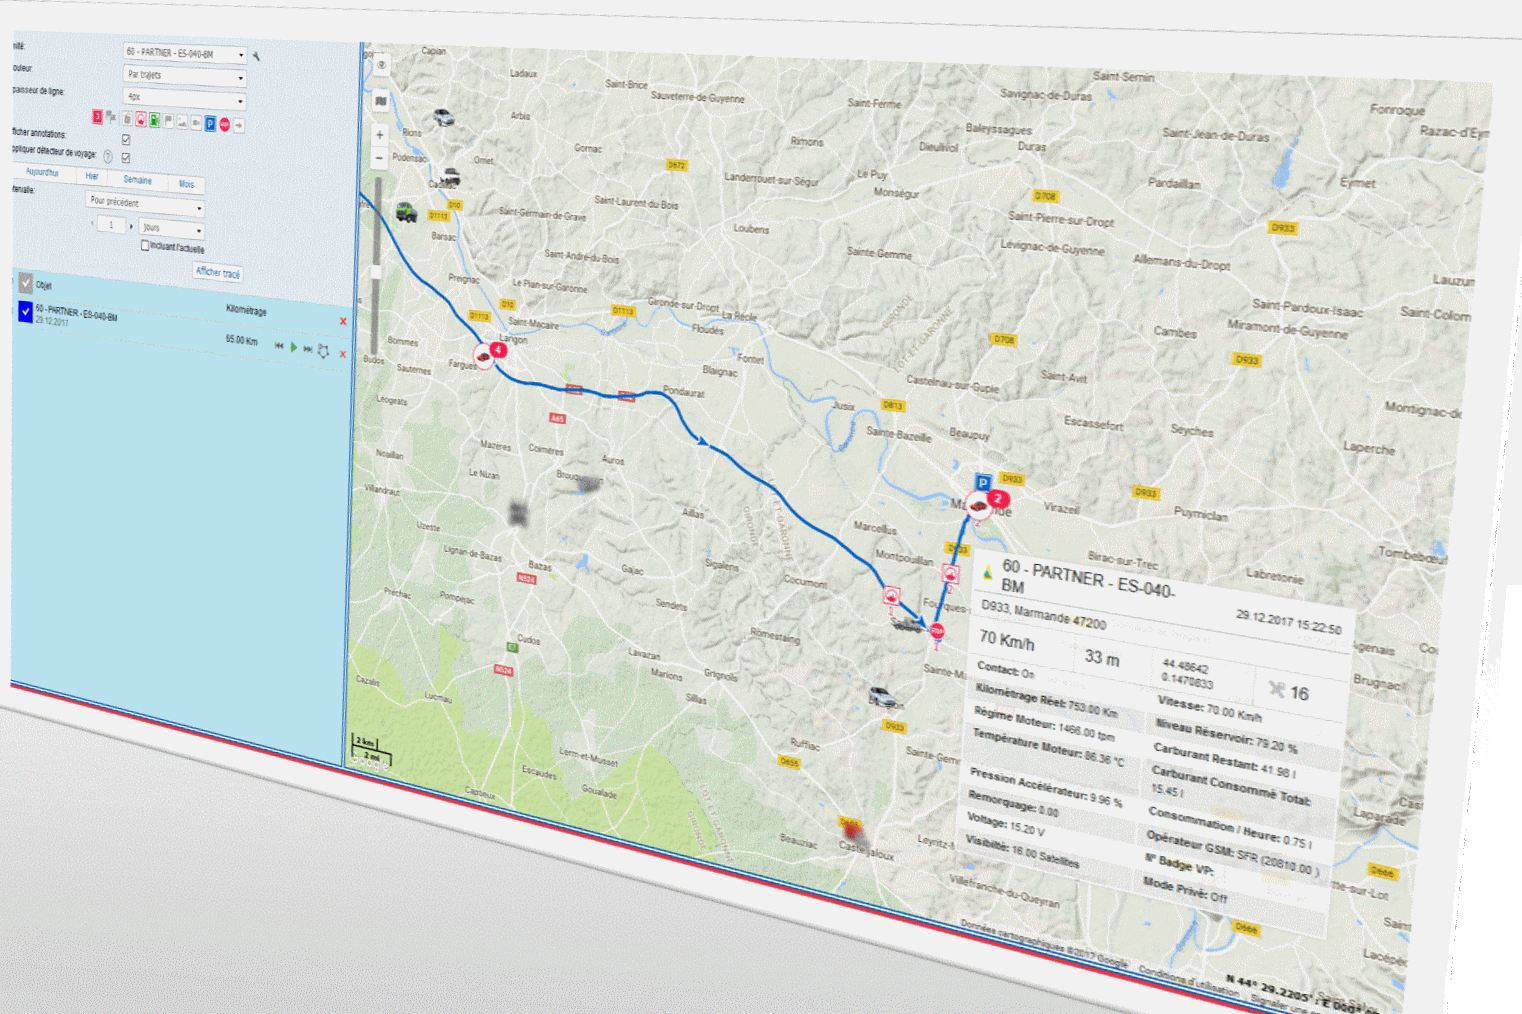This screenshot has width=1522, height=1014.
Task: Open wrench settings next to unit dropdown
Action: pos(256,56)
